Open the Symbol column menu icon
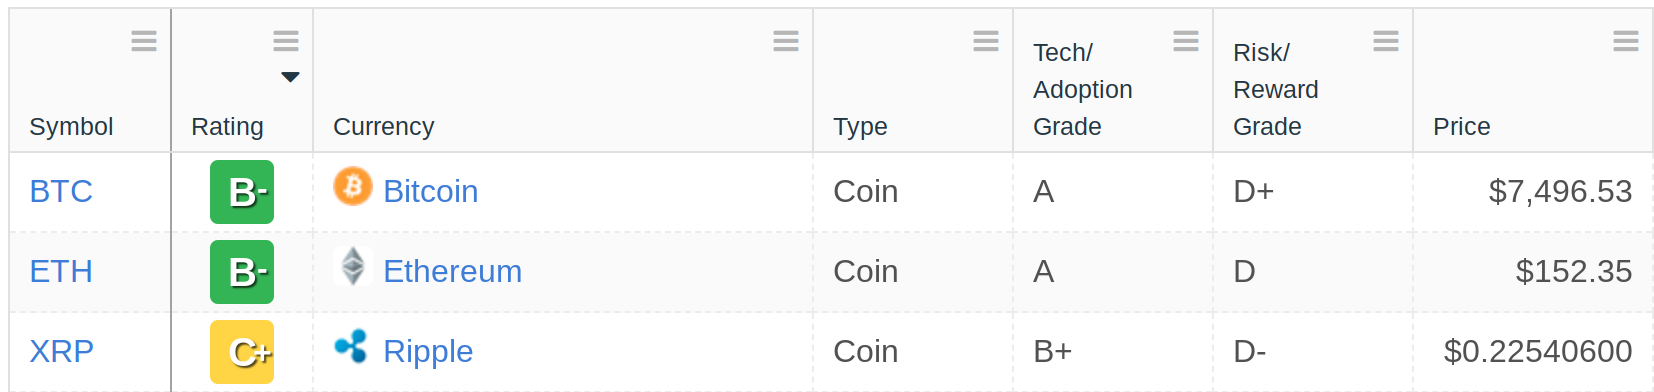The width and height of the screenshot is (1654, 392). (144, 41)
